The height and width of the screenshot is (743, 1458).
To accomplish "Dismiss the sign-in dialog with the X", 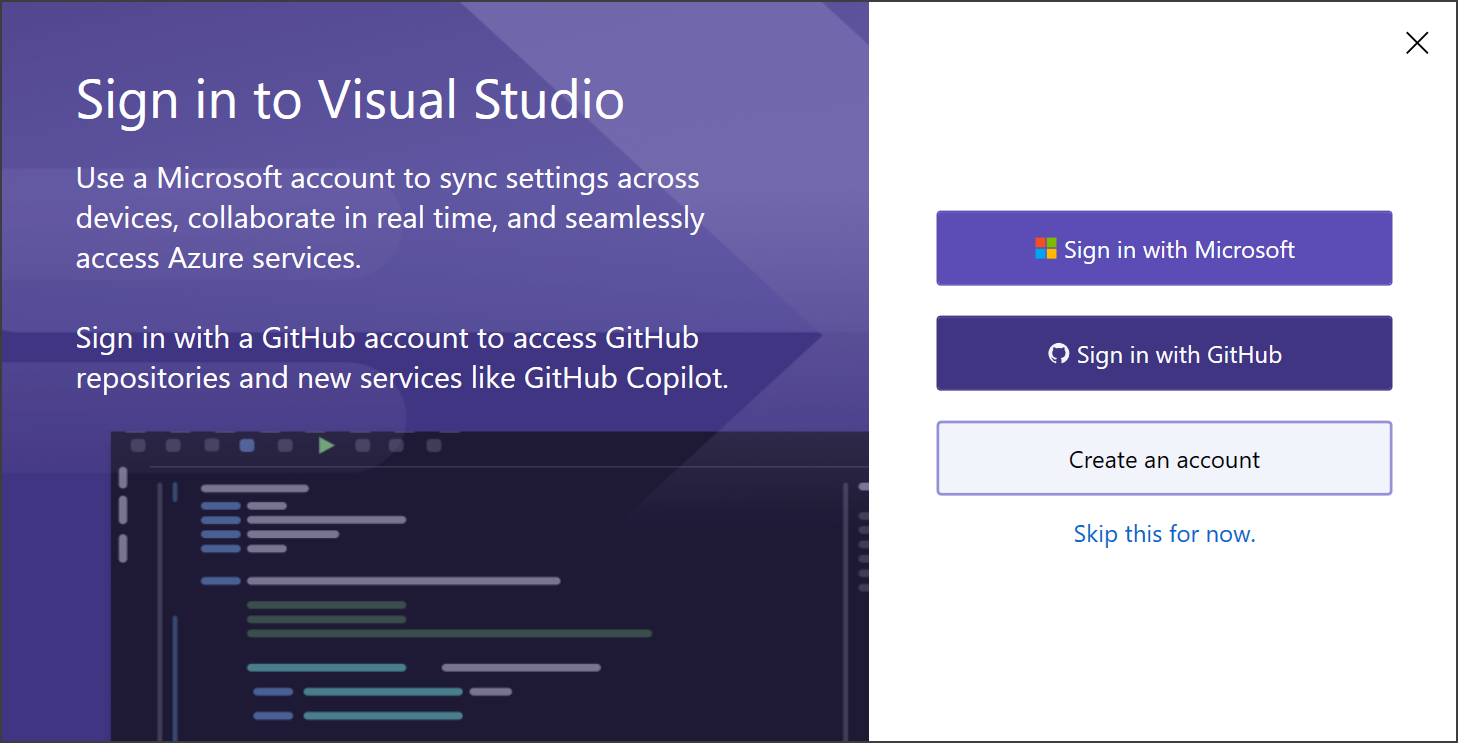I will point(1417,43).
